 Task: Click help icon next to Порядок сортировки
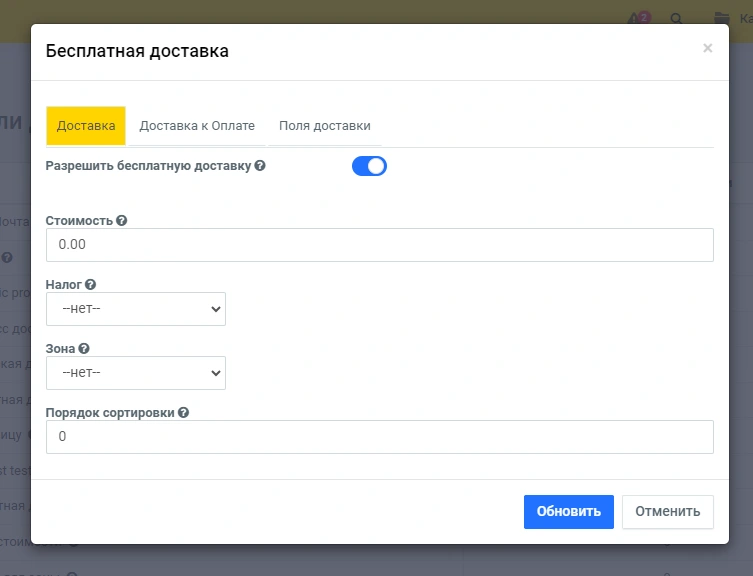(184, 413)
